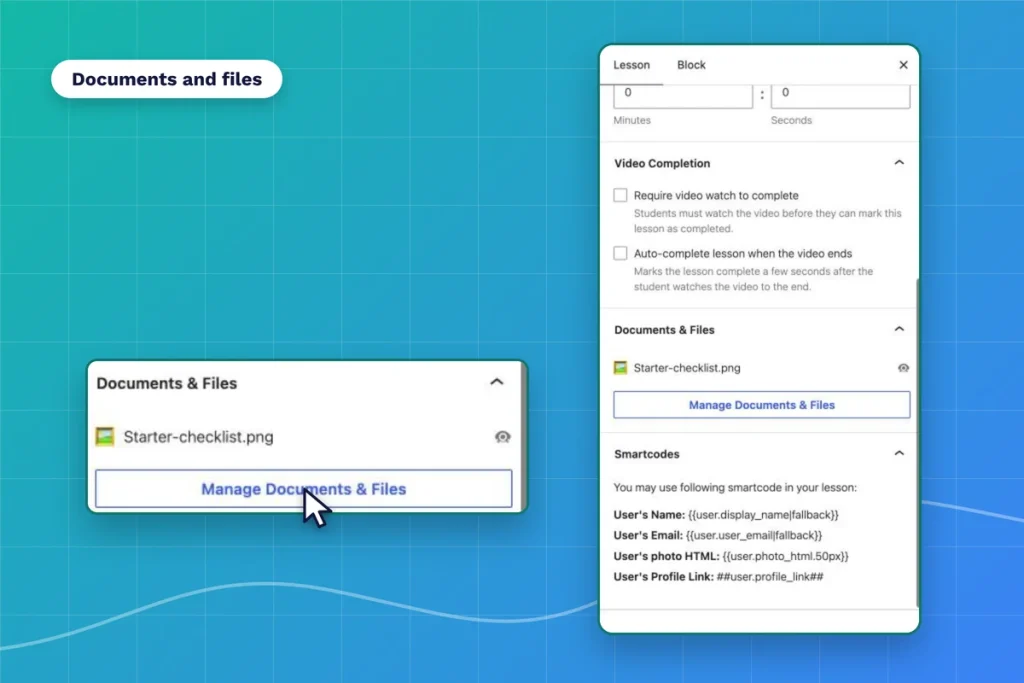Screen dimensions: 1024x683
Task: Enable Require video watch to complete checkbox
Action: (620, 195)
